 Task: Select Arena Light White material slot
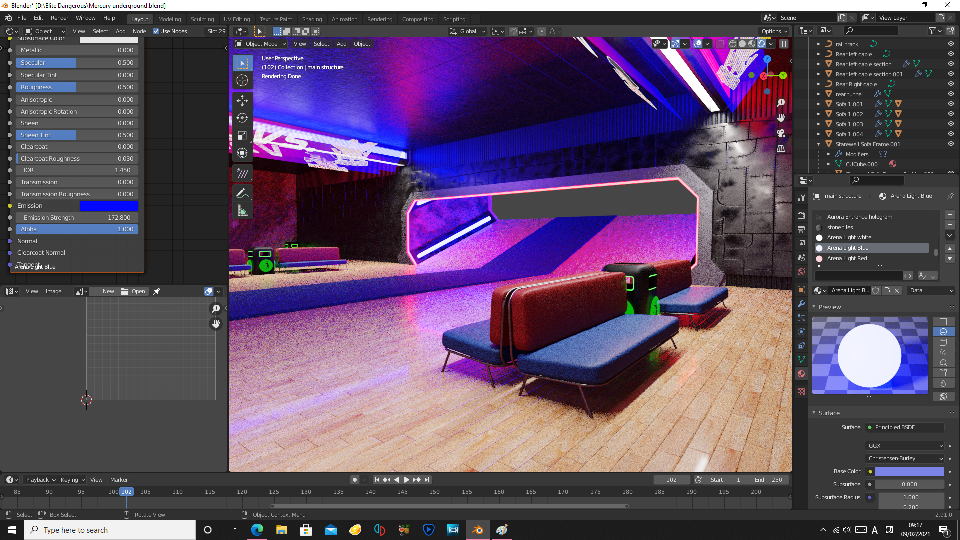(872, 238)
